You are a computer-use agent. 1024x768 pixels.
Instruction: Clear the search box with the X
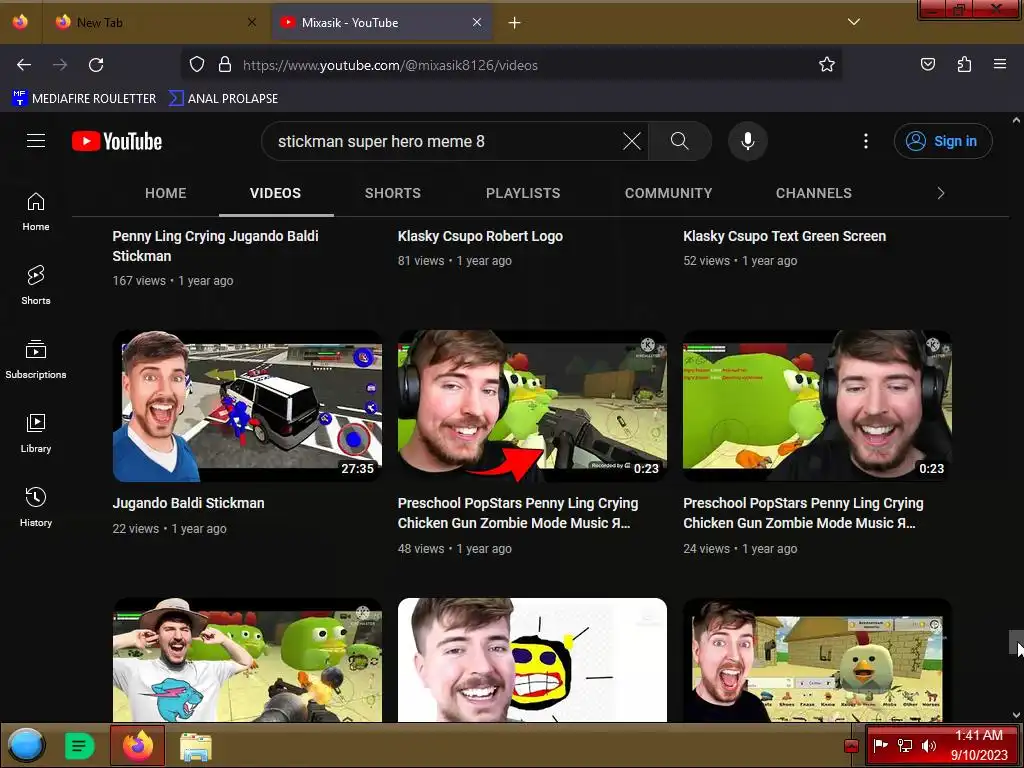(632, 141)
